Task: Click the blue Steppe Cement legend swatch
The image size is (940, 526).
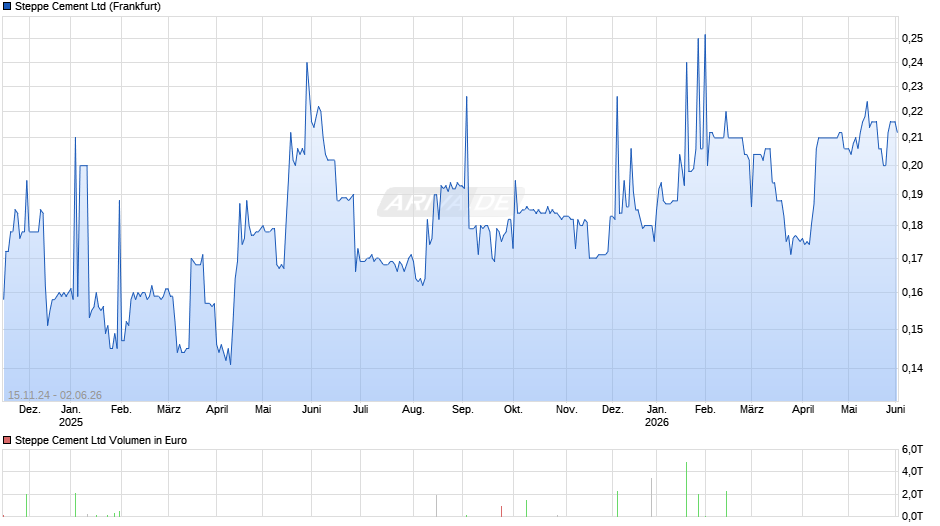Action: point(7,7)
